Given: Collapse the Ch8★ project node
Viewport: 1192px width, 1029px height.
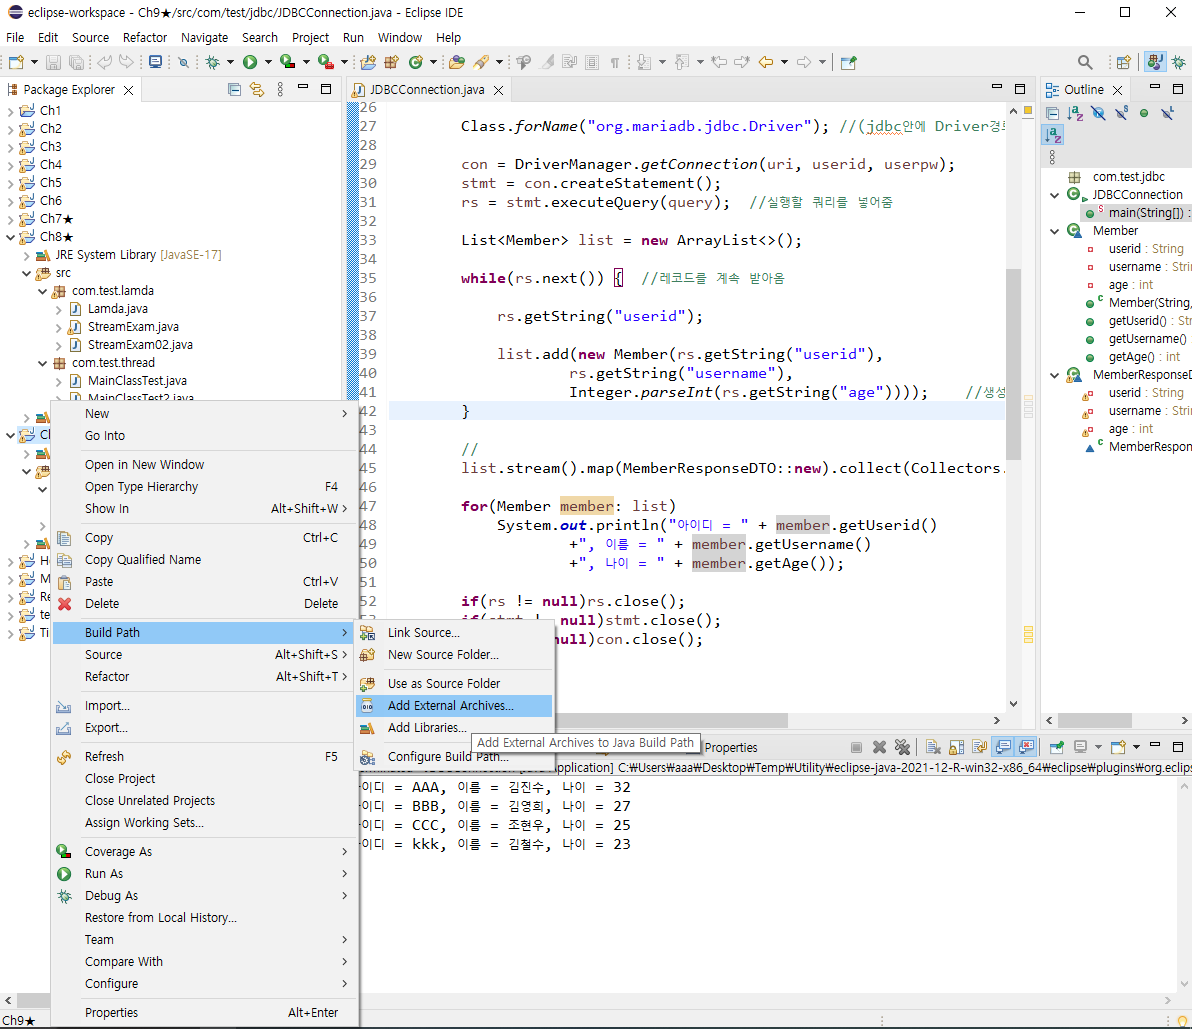Looking at the screenshot, I should [10, 237].
